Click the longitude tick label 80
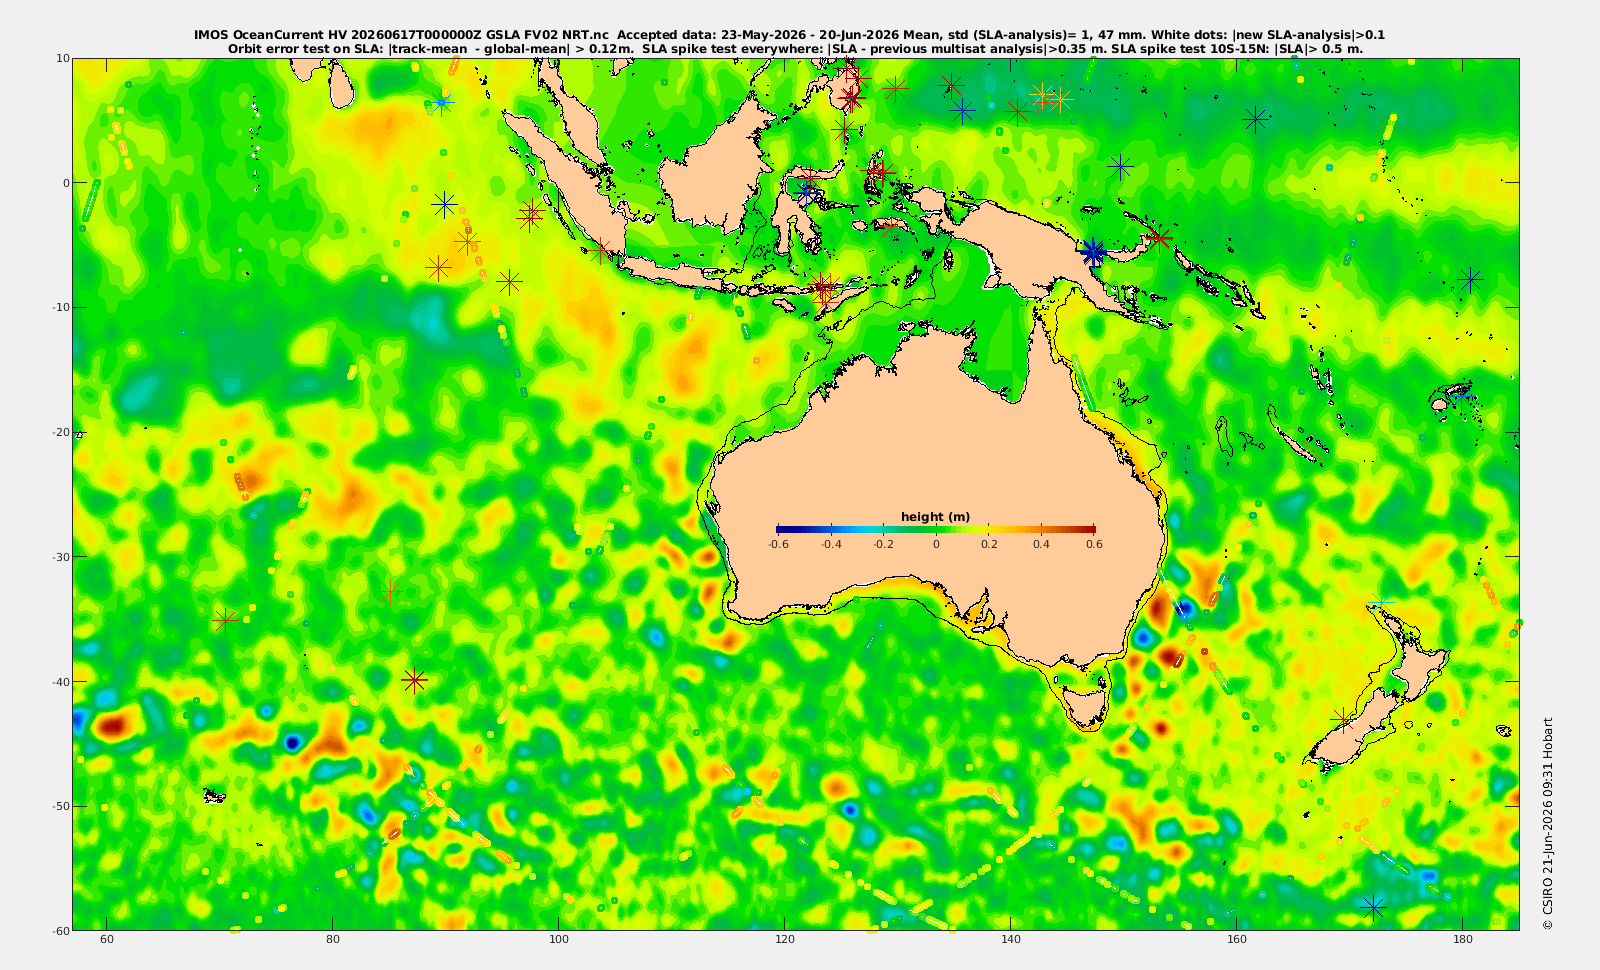1600x970 pixels. [333, 939]
